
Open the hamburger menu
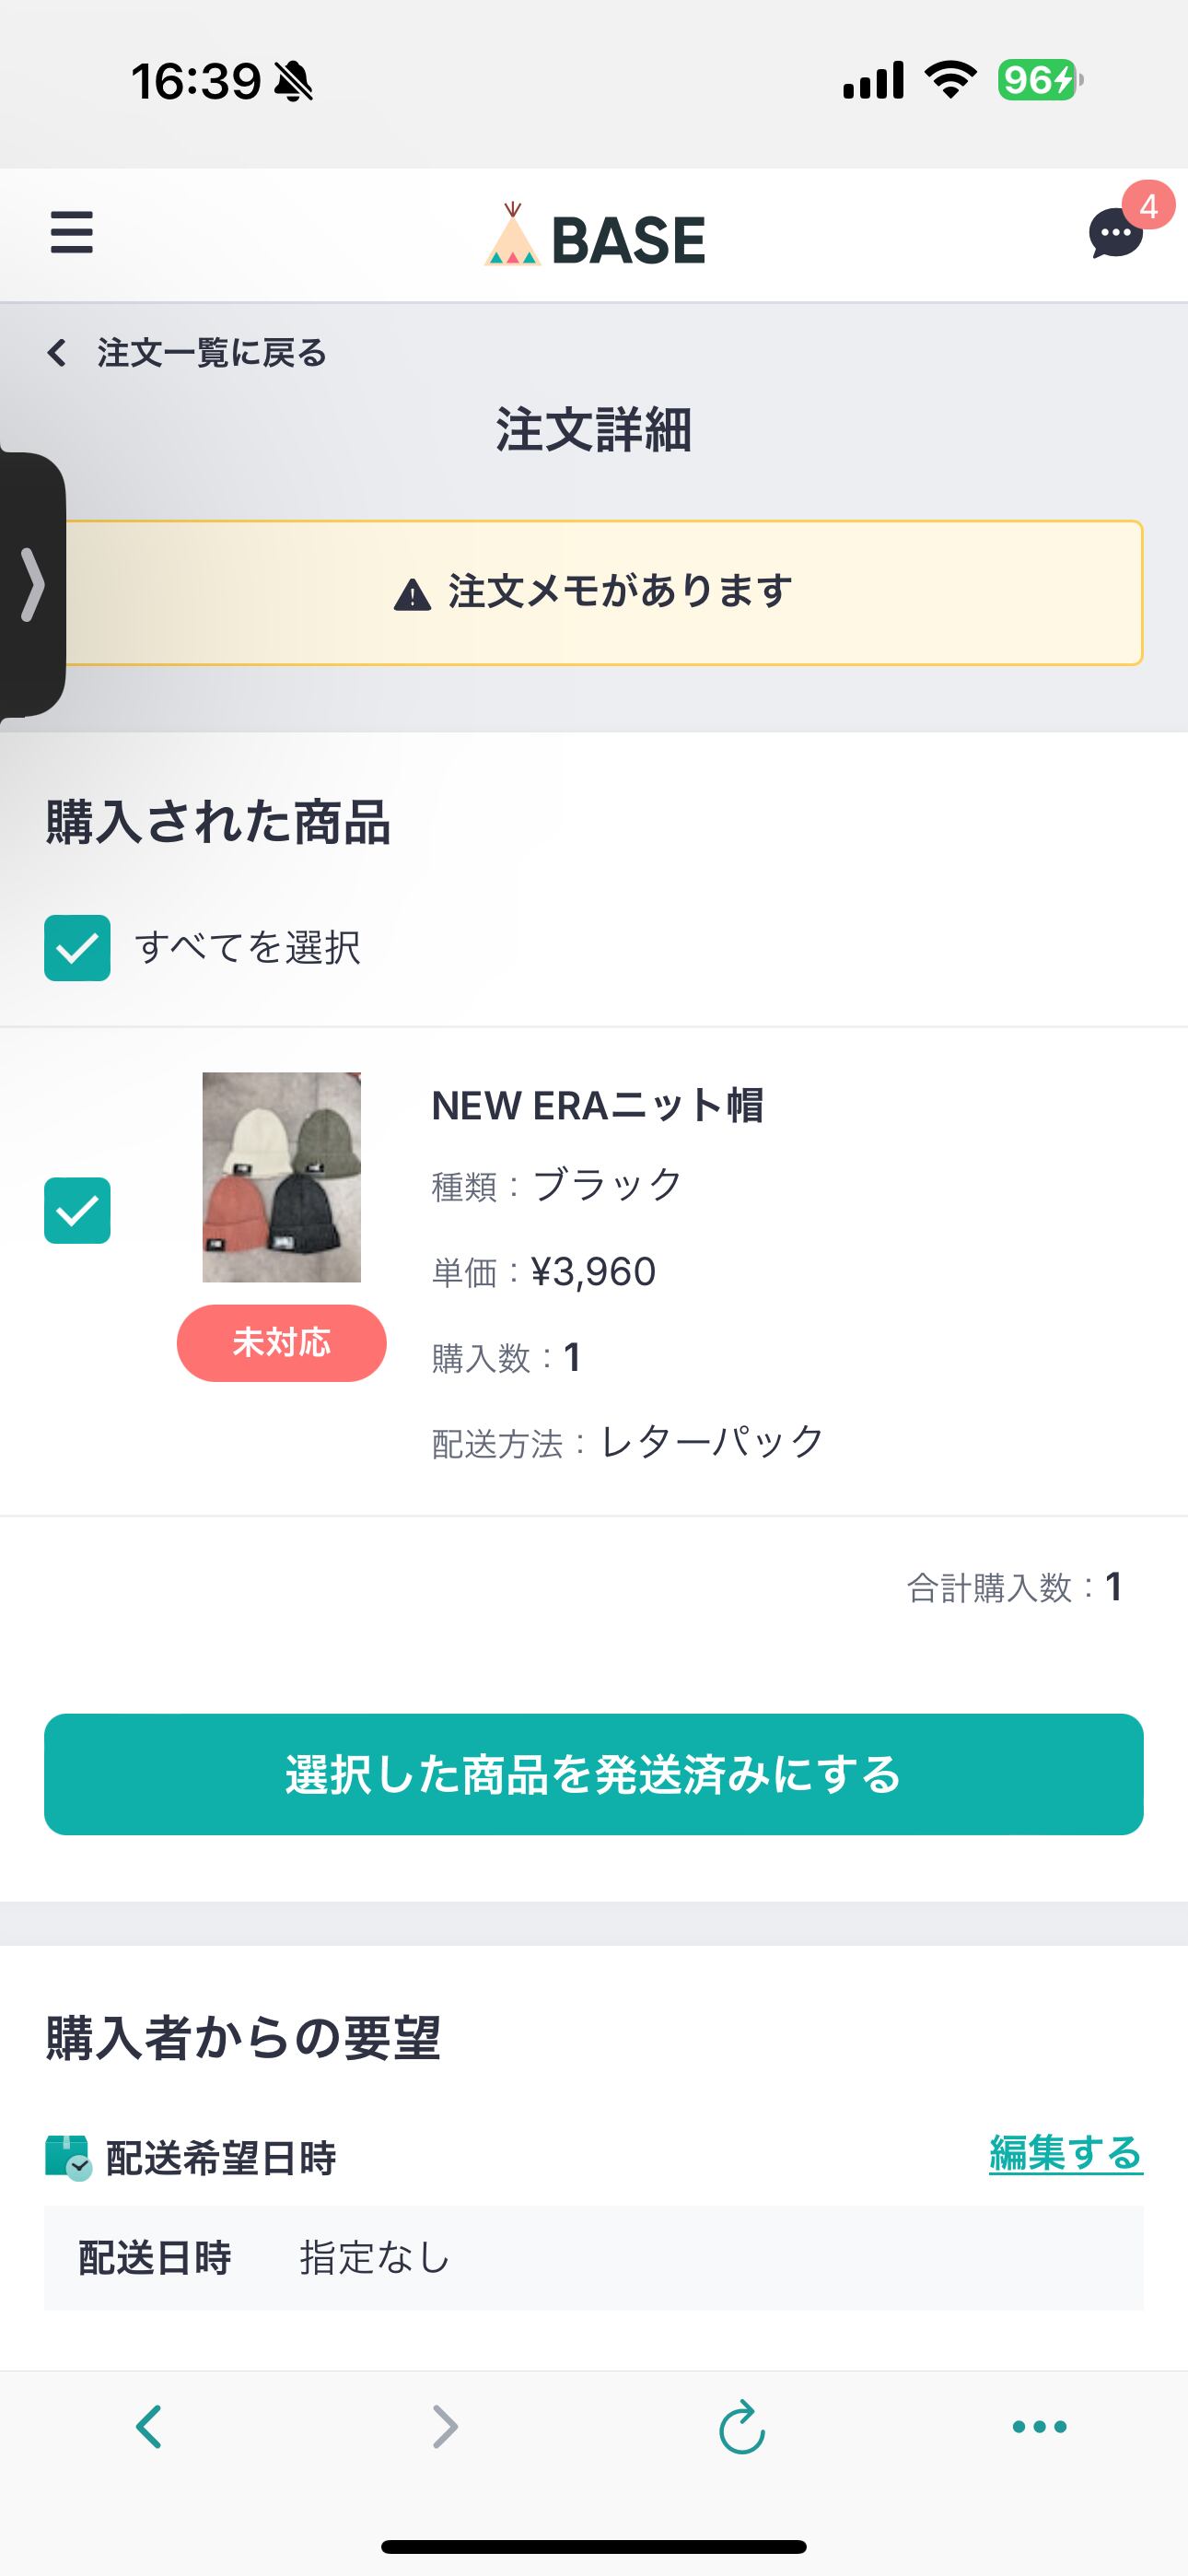(72, 232)
